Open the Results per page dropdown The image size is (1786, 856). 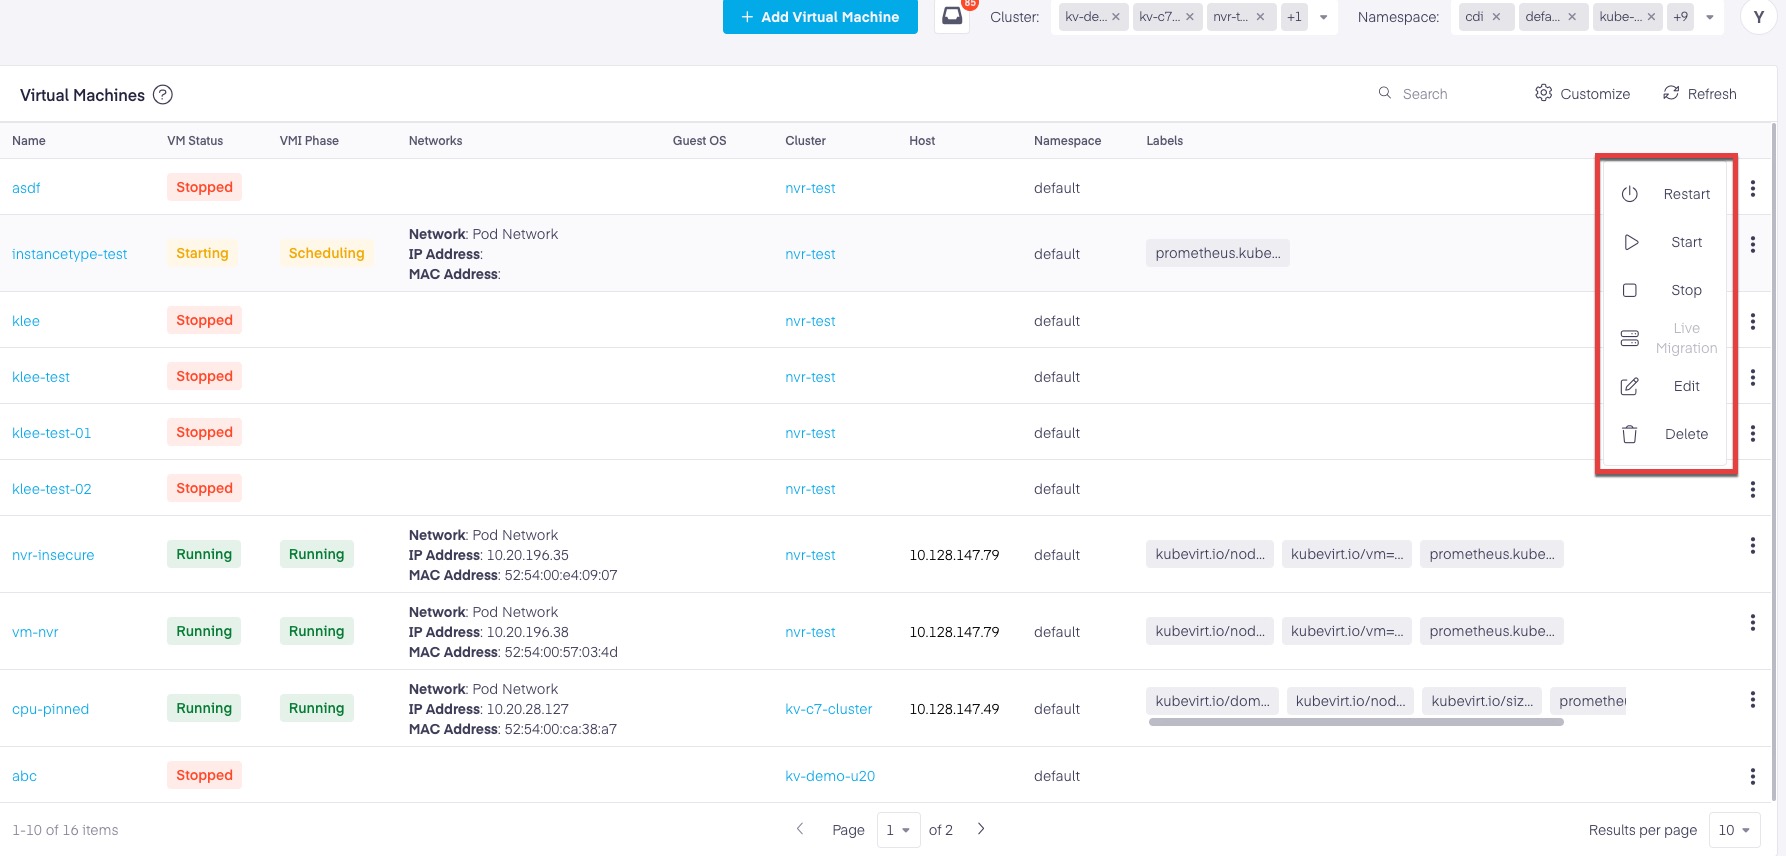(x=1734, y=830)
